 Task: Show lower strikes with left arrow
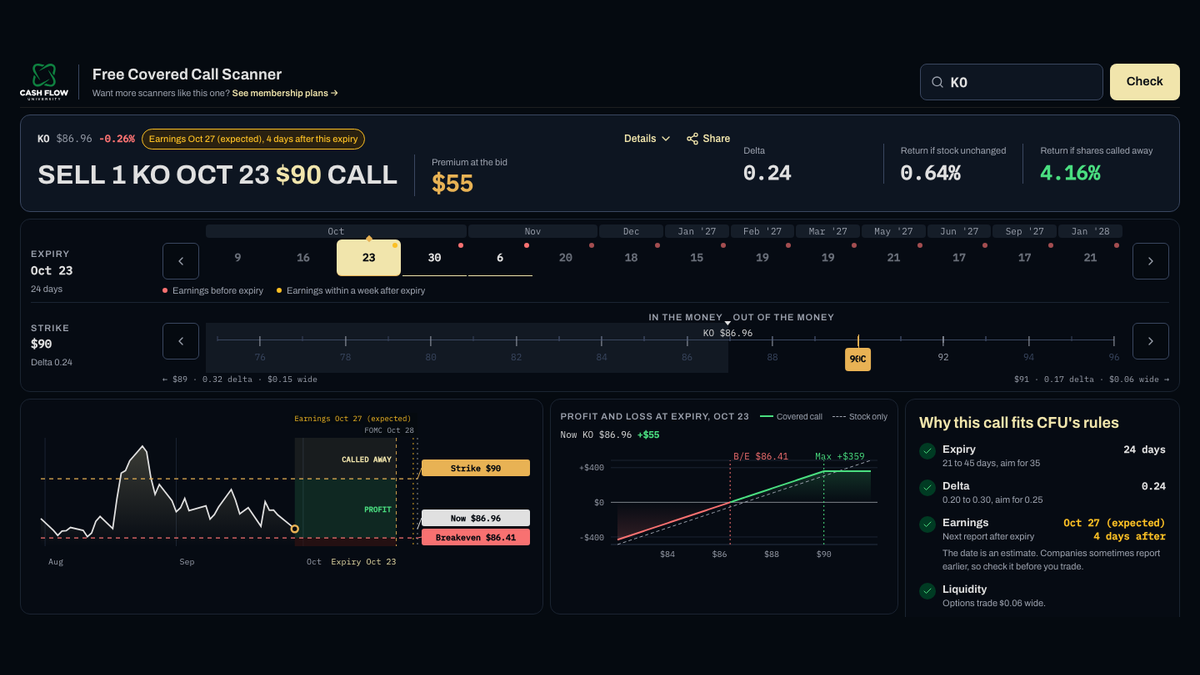click(181, 341)
